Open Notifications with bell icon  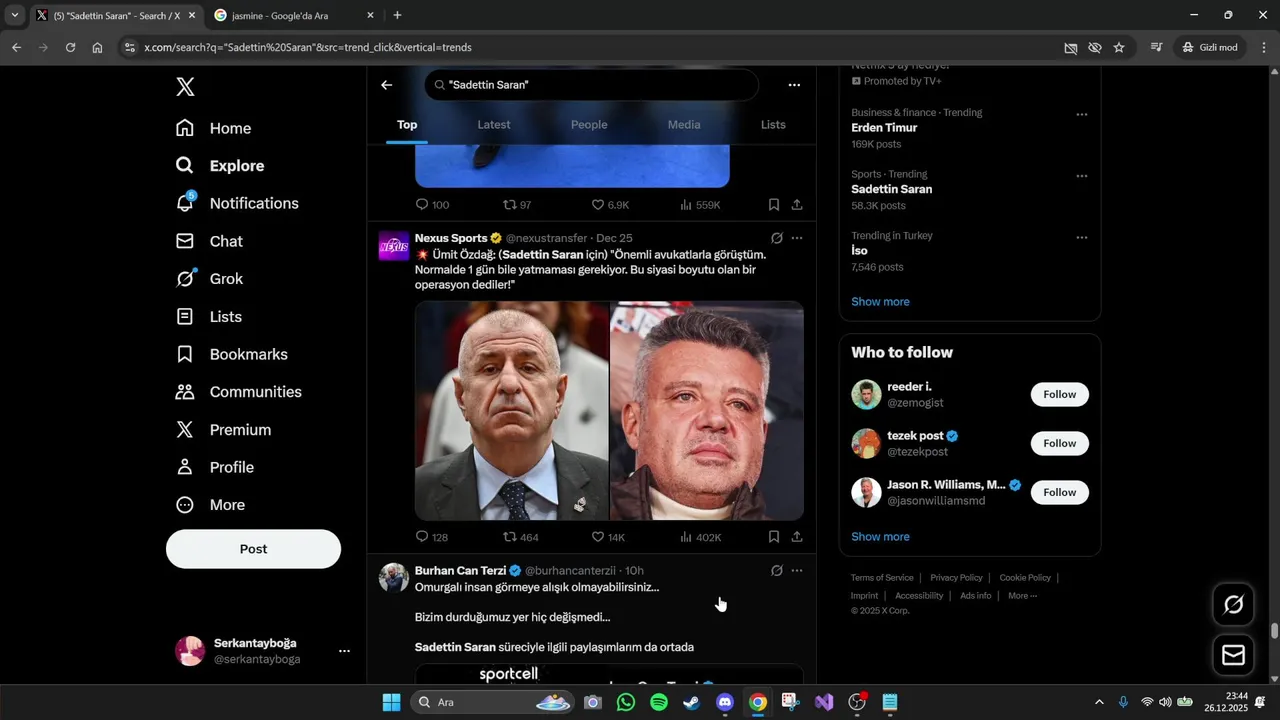pyautogui.click(x=237, y=203)
